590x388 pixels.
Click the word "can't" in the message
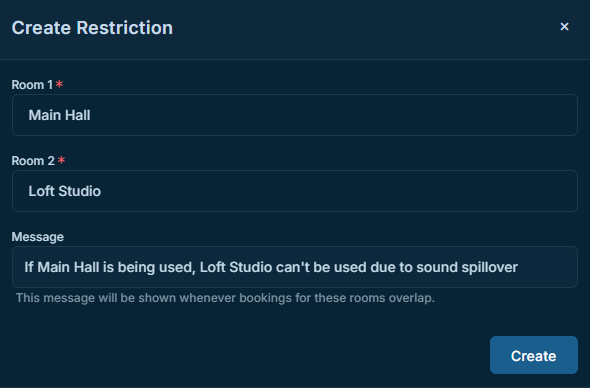(x=293, y=267)
